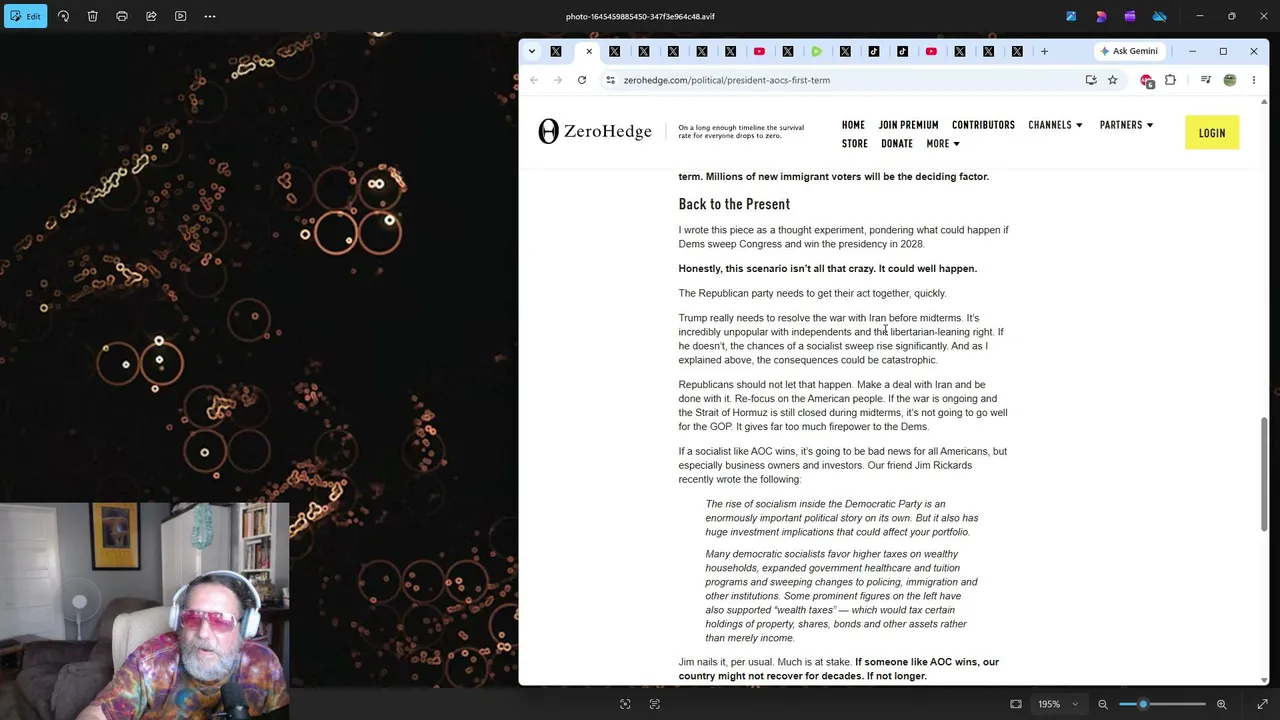Open DONATE in the site nav
The image size is (1280, 720).
[897, 144]
